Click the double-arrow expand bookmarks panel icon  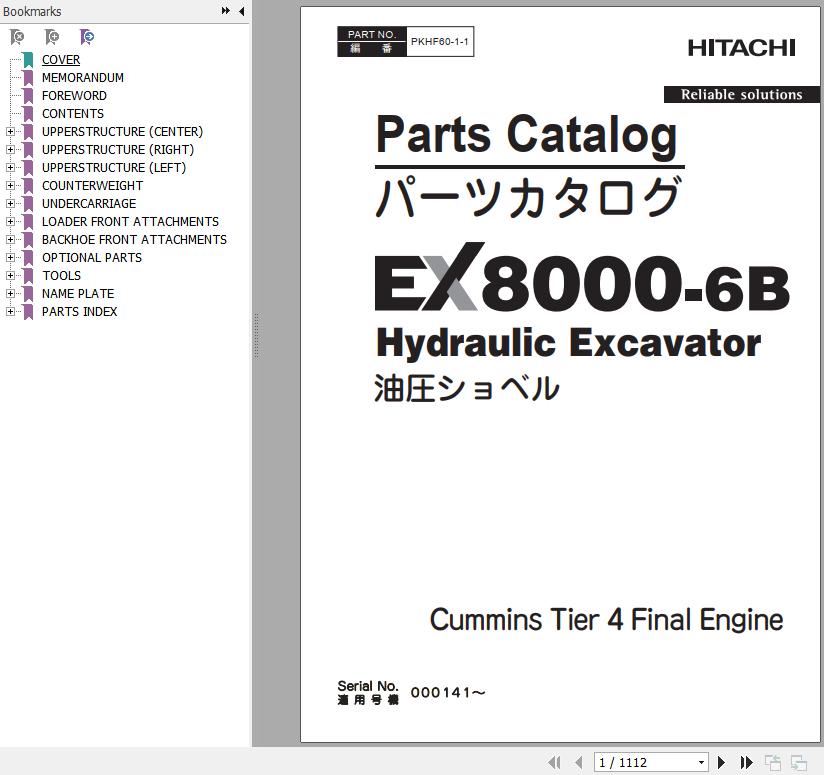pyautogui.click(x=225, y=11)
